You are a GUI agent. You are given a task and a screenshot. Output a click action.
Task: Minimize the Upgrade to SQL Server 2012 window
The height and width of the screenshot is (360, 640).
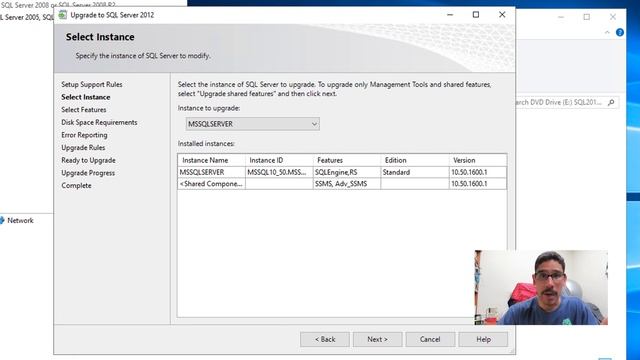[x=450, y=15]
